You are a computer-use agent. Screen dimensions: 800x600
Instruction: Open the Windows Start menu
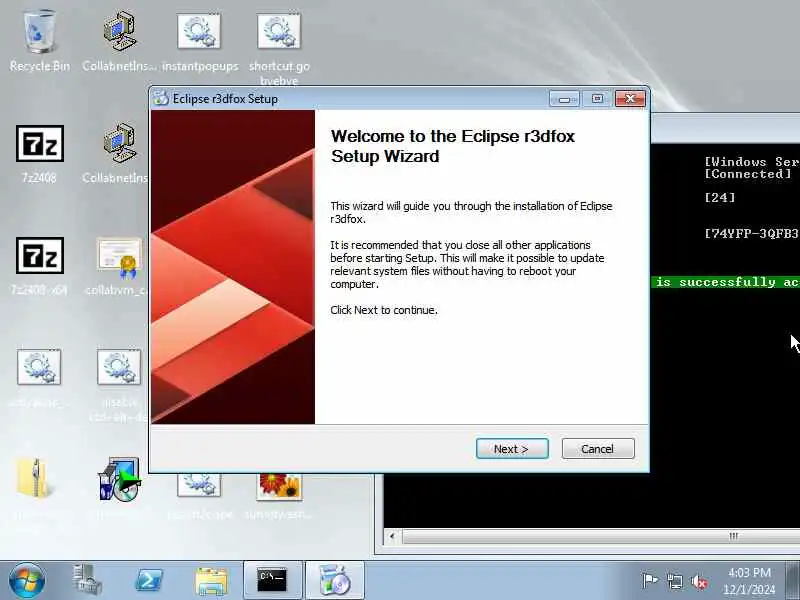coord(27,581)
